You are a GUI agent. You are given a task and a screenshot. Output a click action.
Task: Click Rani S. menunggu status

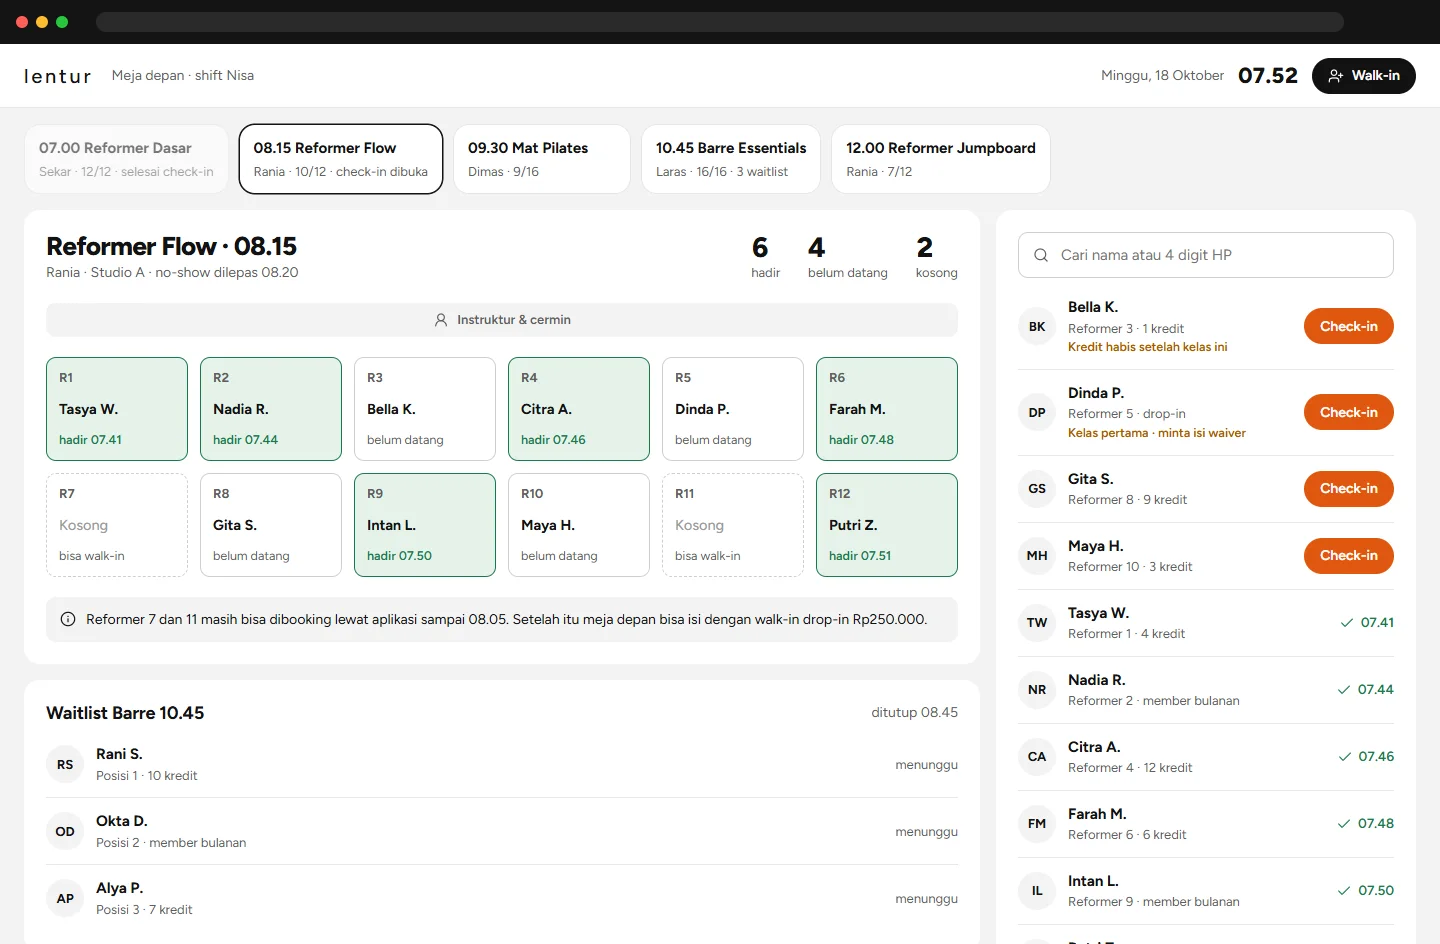click(926, 765)
